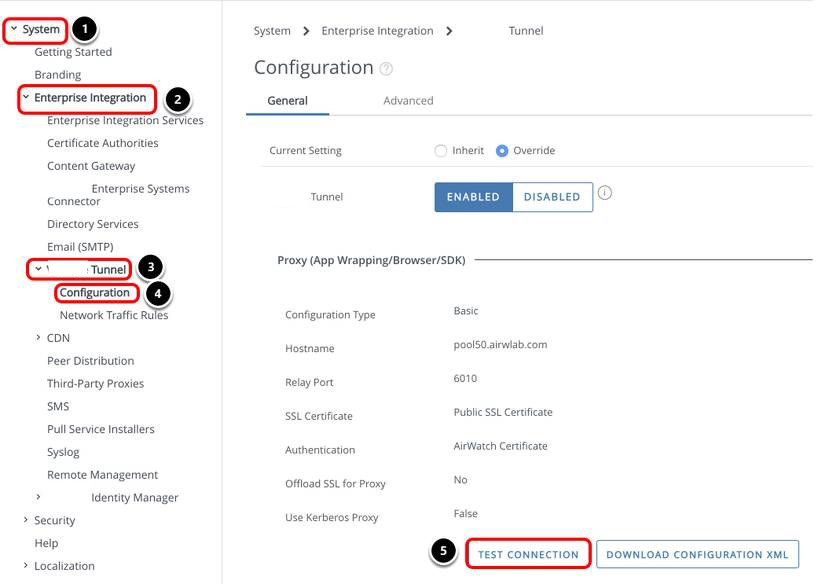
Task: Select the Inherit radio button
Action: point(441,151)
